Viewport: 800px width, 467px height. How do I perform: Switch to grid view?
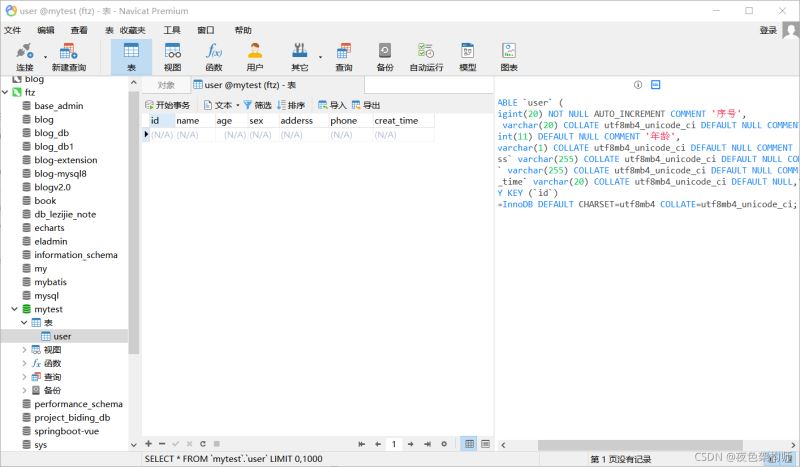(x=469, y=444)
